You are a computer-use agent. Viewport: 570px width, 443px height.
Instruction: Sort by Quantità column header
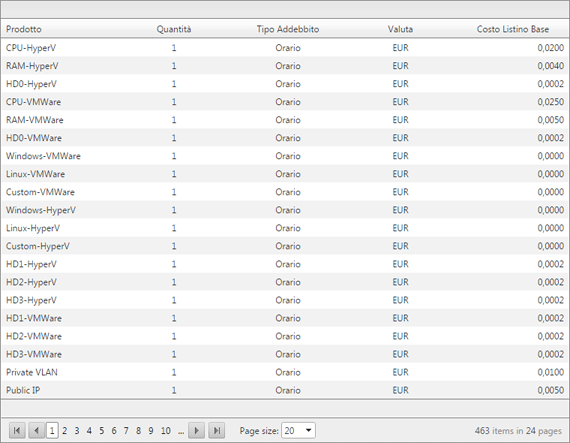click(174, 29)
